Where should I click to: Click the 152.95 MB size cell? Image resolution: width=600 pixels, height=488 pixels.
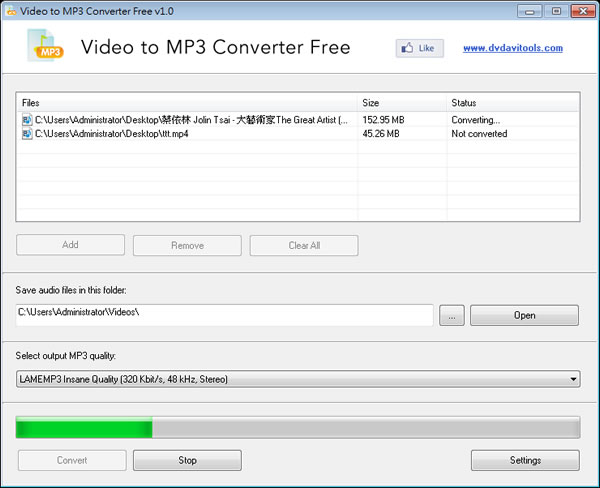click(383, 120)
